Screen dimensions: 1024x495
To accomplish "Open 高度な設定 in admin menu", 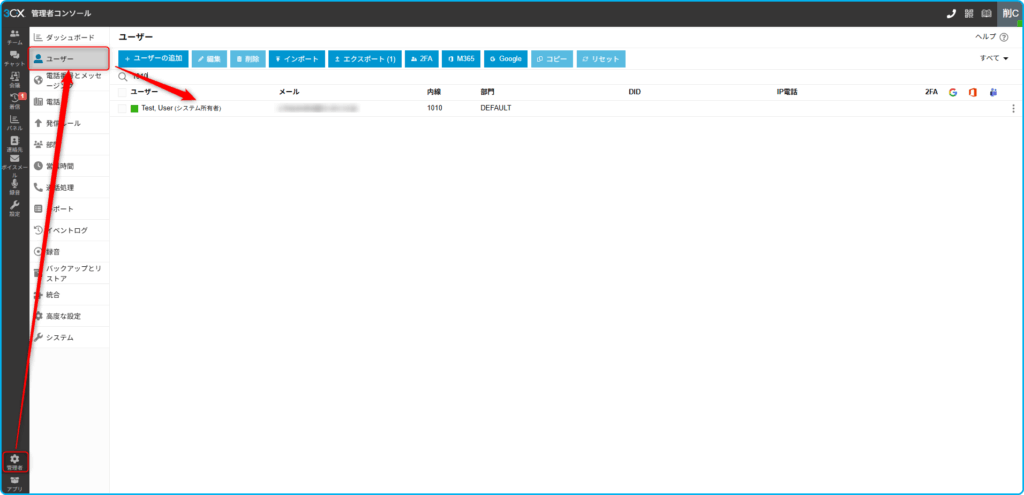I will 69,316.
